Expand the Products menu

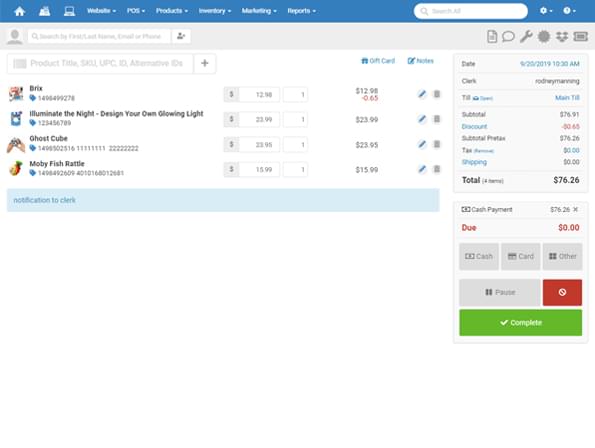[172, 11]
